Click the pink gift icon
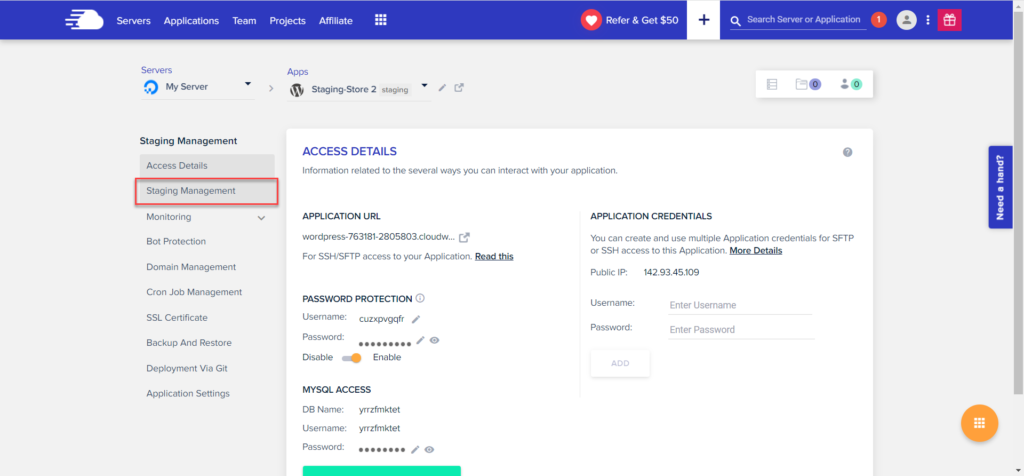1024x476 pixels. coord(950,20)
